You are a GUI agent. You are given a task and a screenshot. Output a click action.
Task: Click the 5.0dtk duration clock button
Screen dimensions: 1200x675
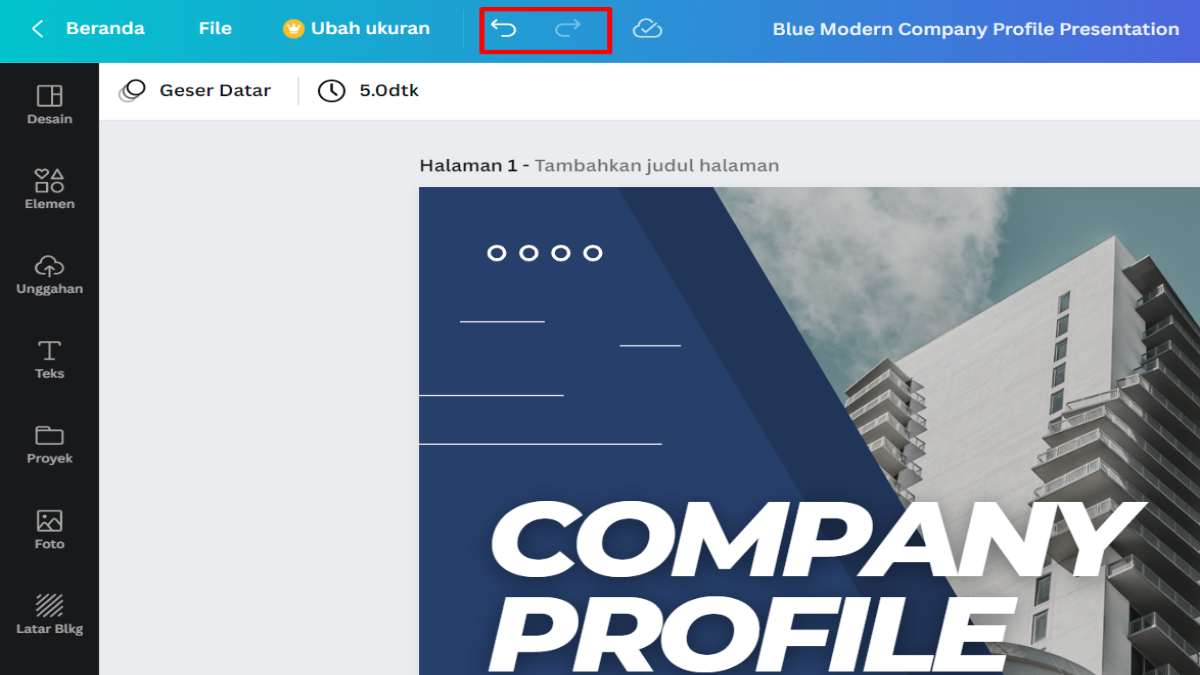[x=368, y=91]
